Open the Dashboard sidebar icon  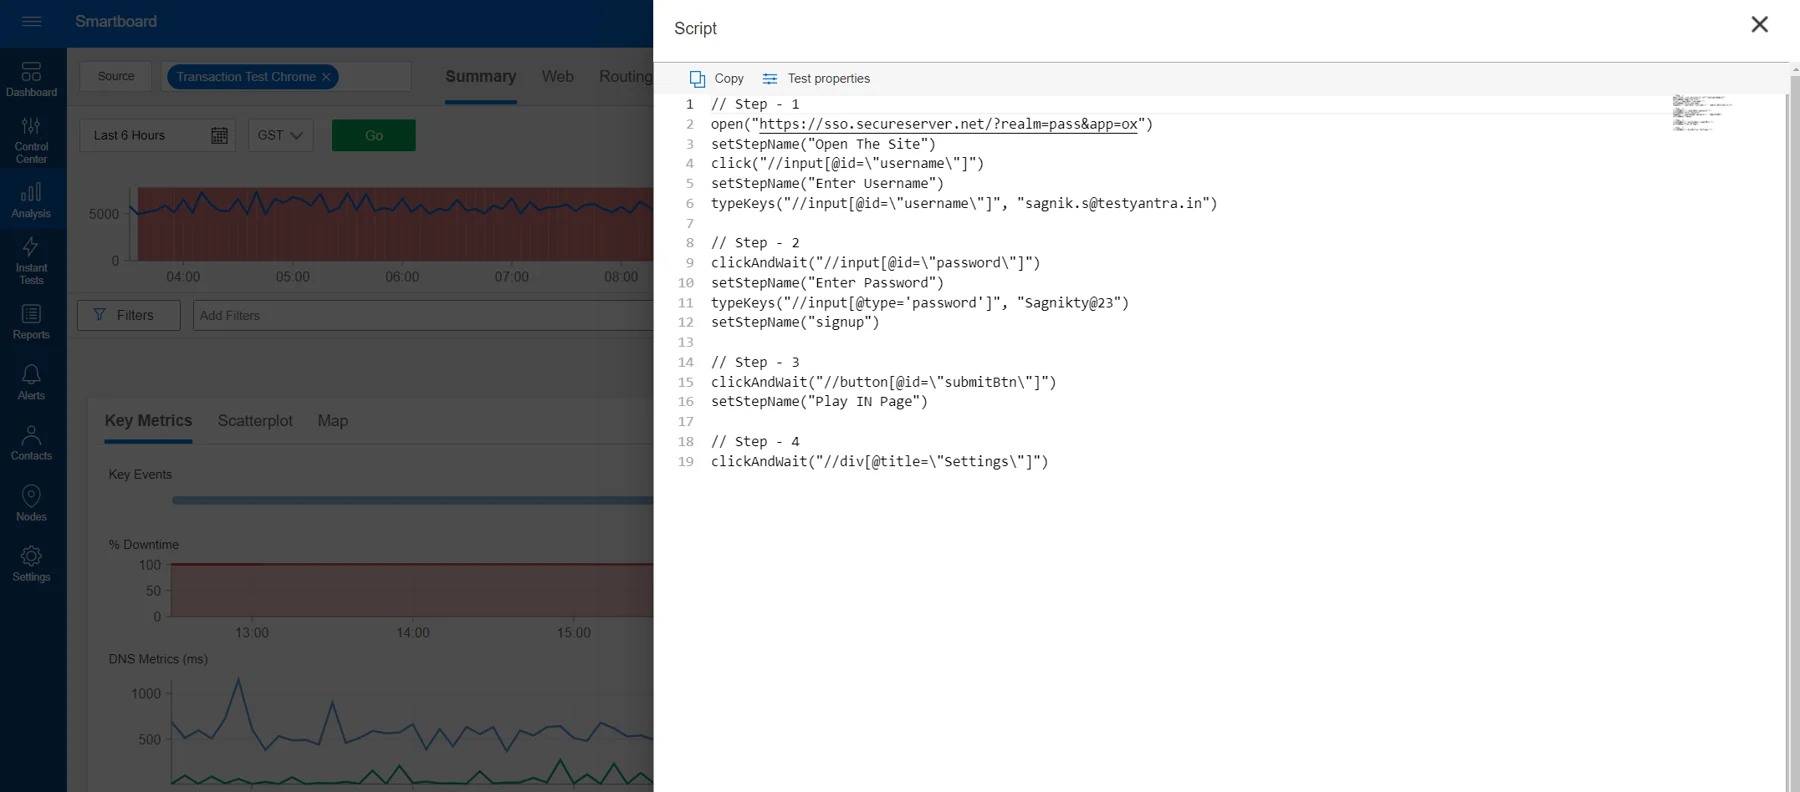(x=31, y=79)
